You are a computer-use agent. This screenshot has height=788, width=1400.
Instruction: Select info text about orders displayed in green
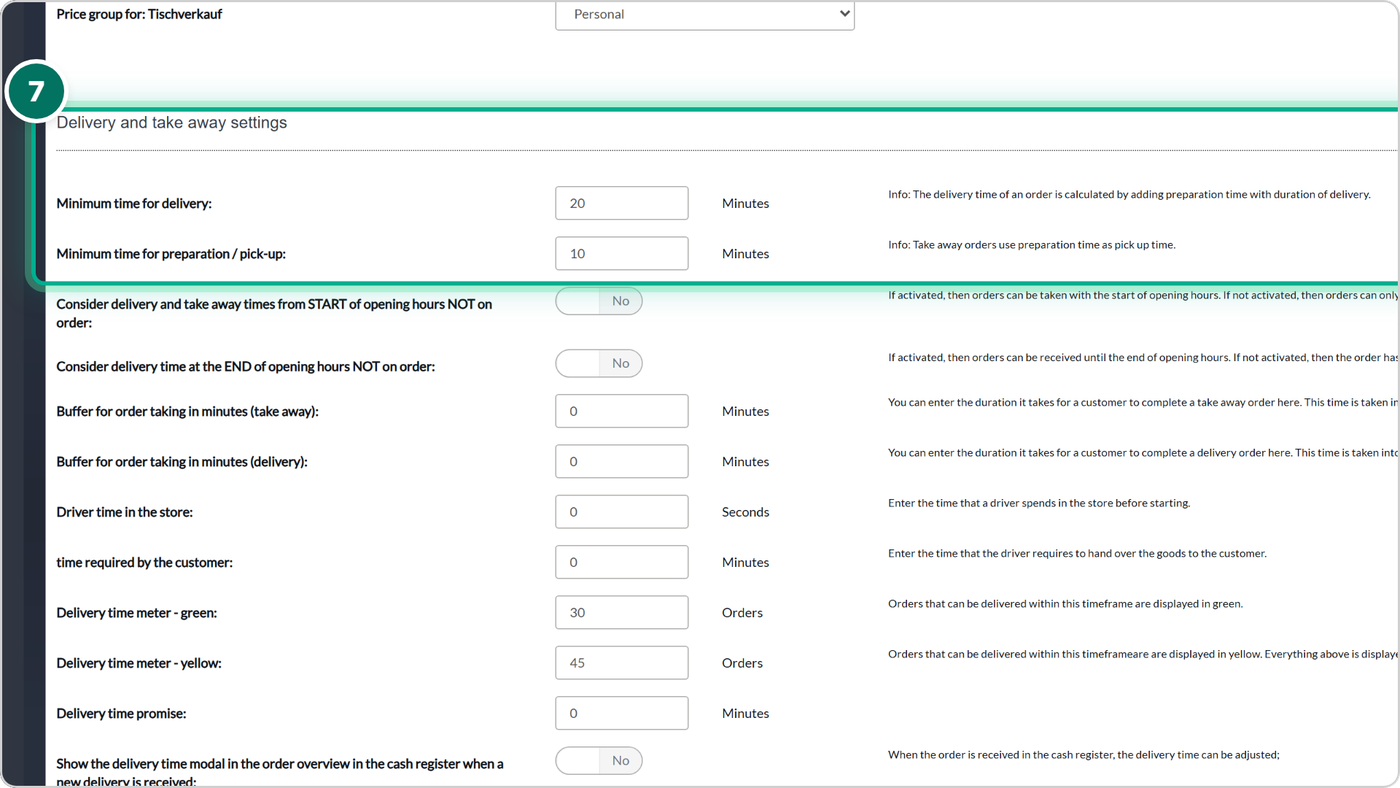click(1066, 604)
